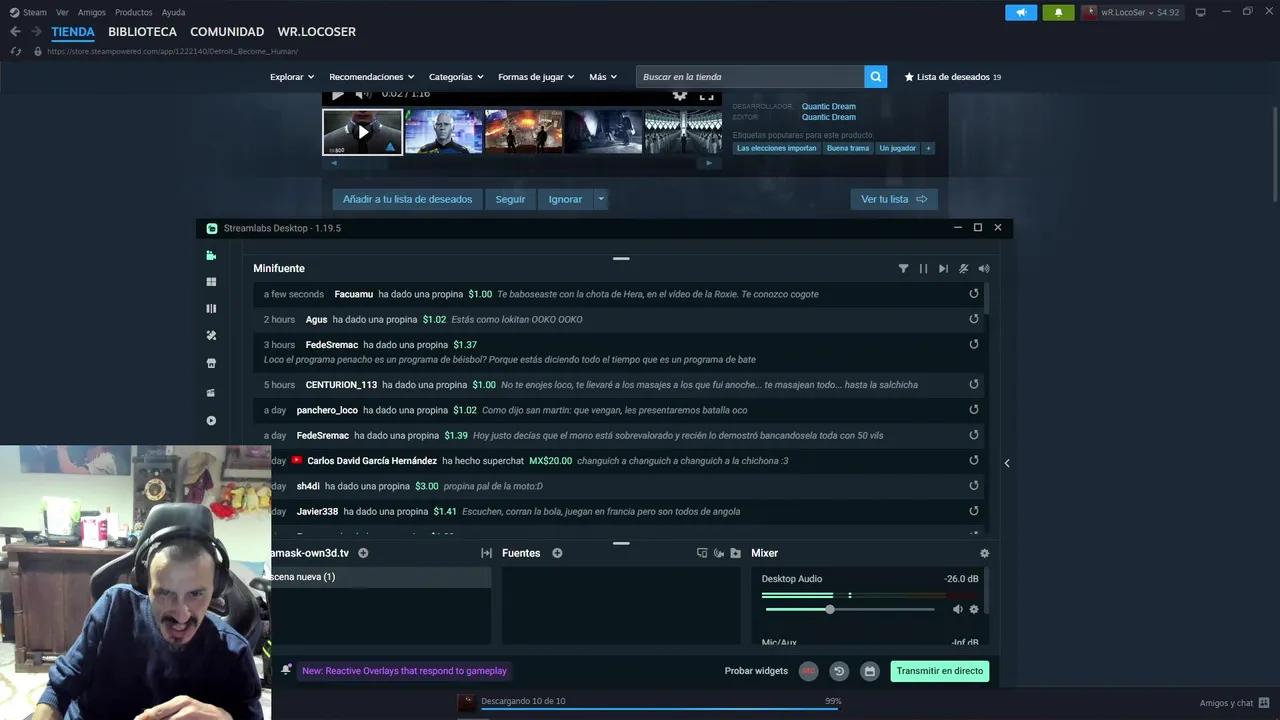Collapse the Streamlabs right side panel chevron

[1007, 463]
